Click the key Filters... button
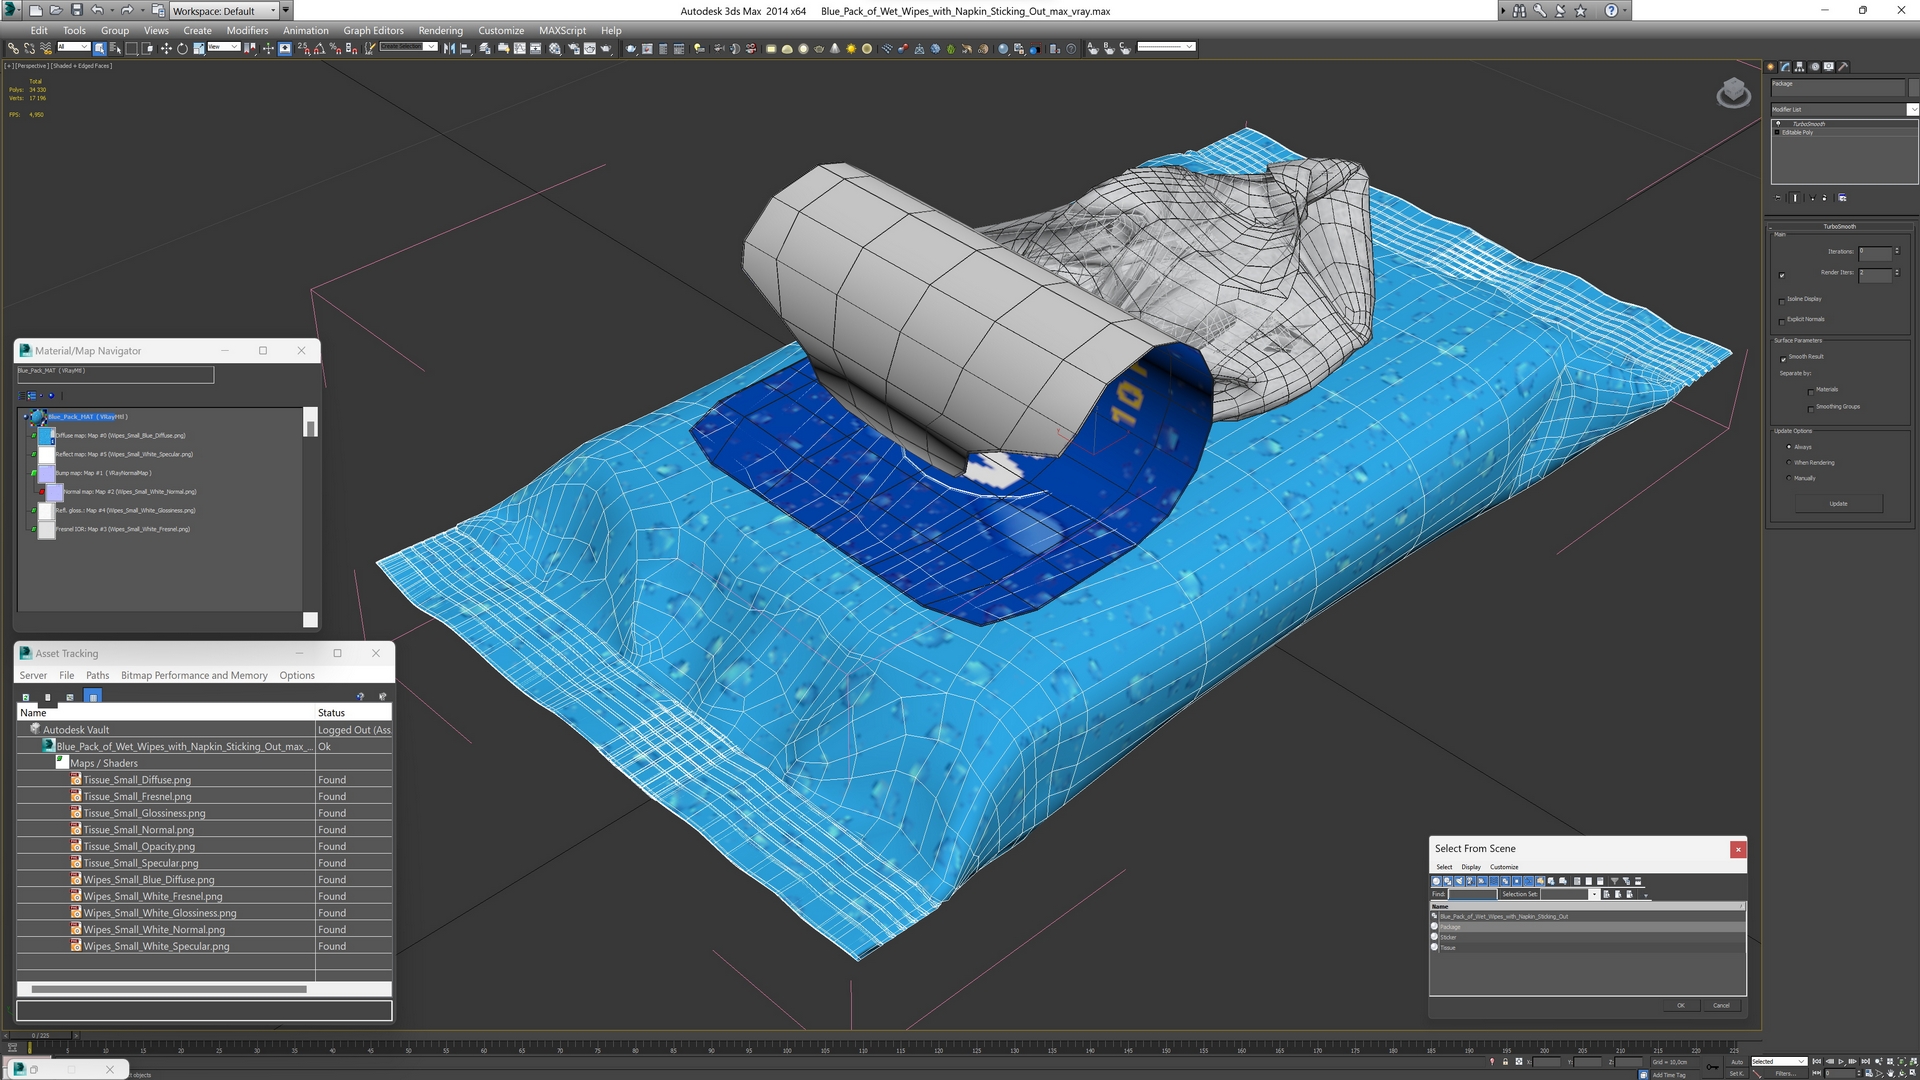Image resolution: width=1920 pixels, height=1080 pixels. (x=1785, y=1073)
